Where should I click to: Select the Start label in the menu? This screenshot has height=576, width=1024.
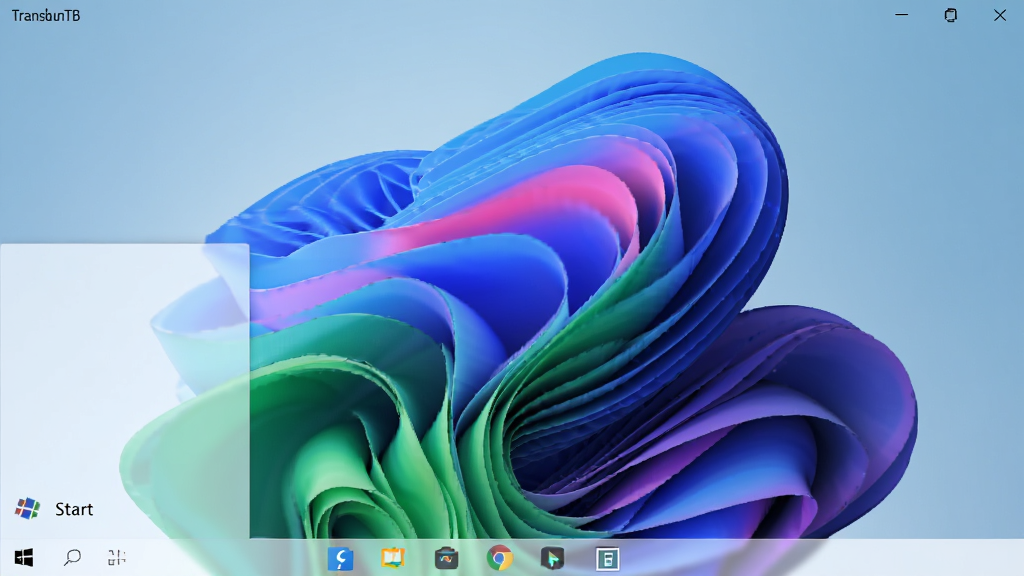(74, 509)
